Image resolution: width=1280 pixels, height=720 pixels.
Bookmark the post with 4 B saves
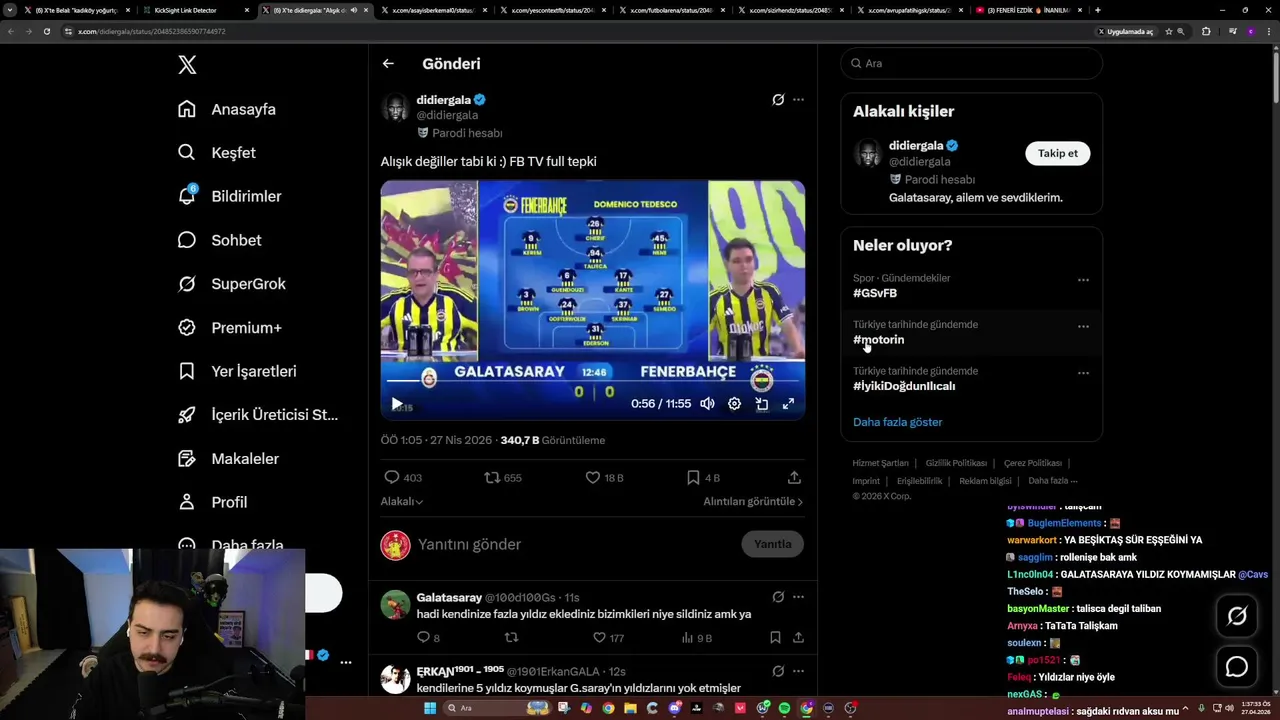tap(703, 478)
